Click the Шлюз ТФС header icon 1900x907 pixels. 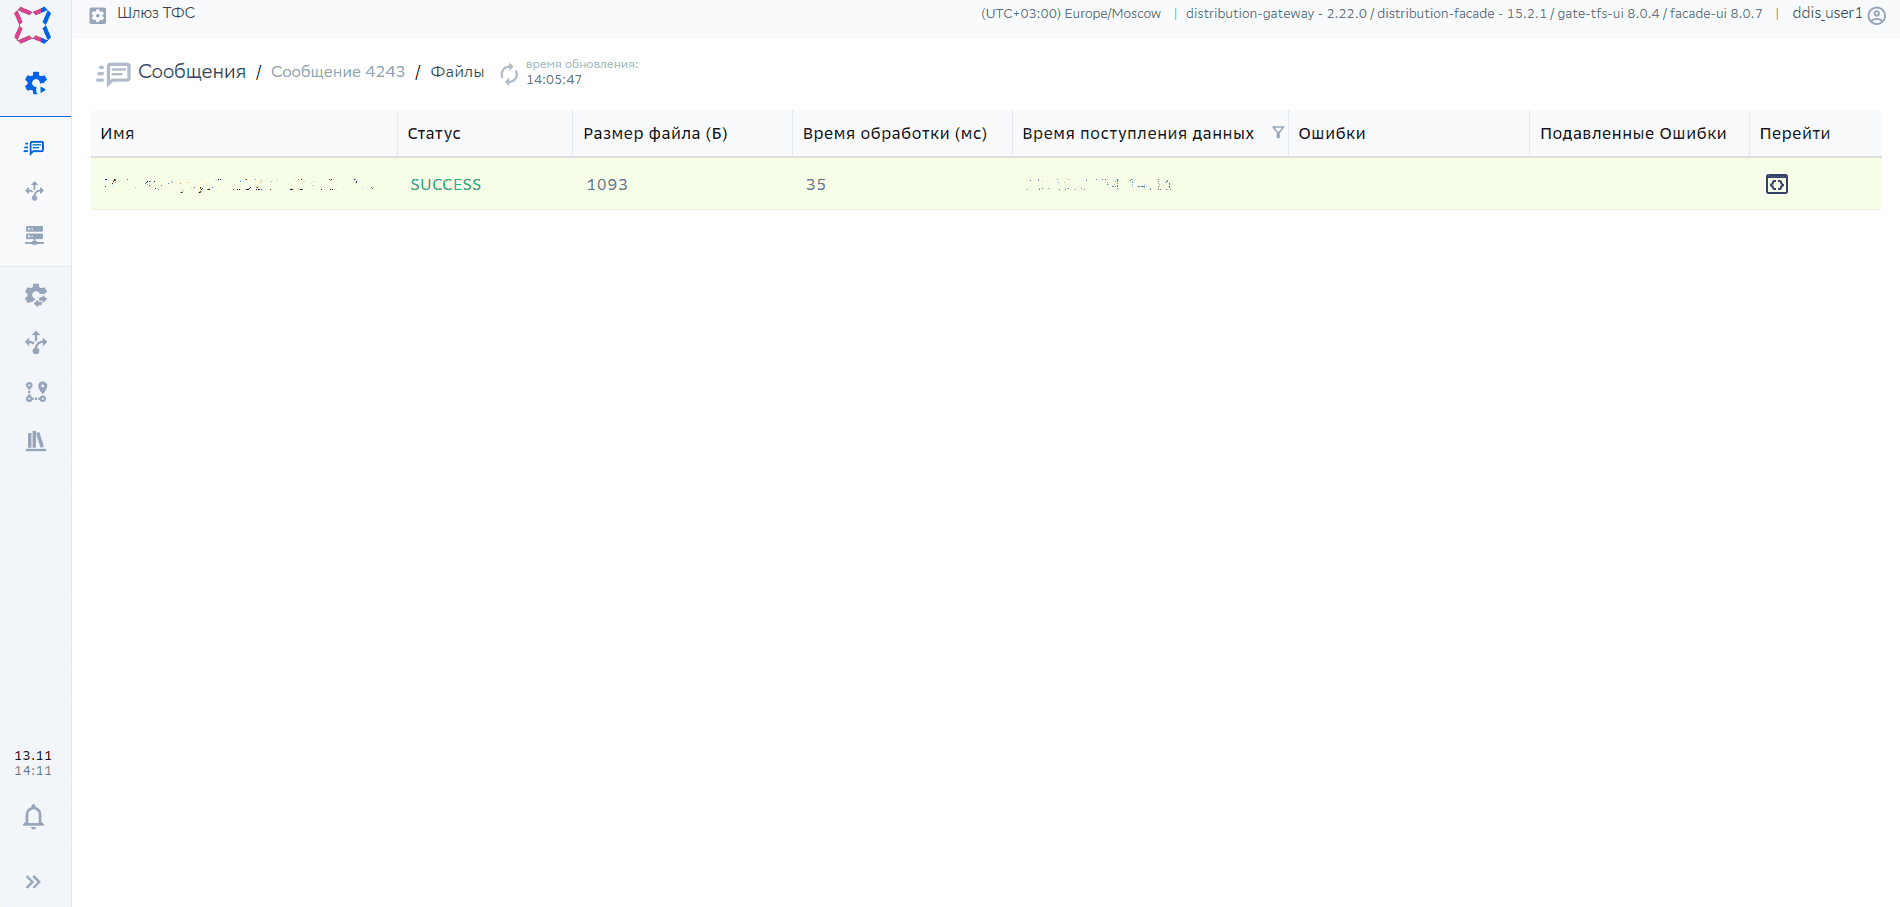tap(98, 15)
